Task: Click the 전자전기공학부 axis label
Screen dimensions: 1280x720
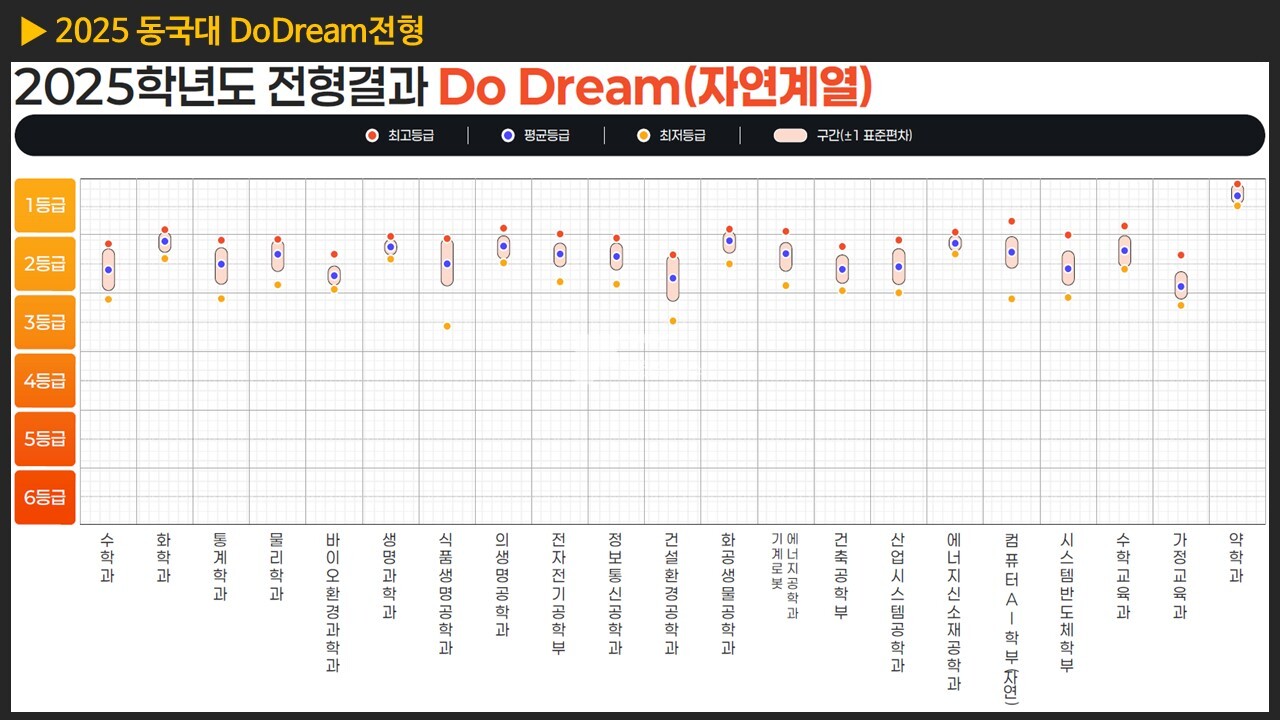Action: point(559,593)
